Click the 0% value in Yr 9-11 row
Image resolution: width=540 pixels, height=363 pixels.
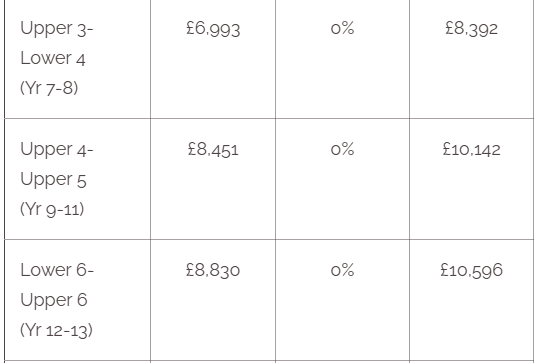tap(342, 149)
